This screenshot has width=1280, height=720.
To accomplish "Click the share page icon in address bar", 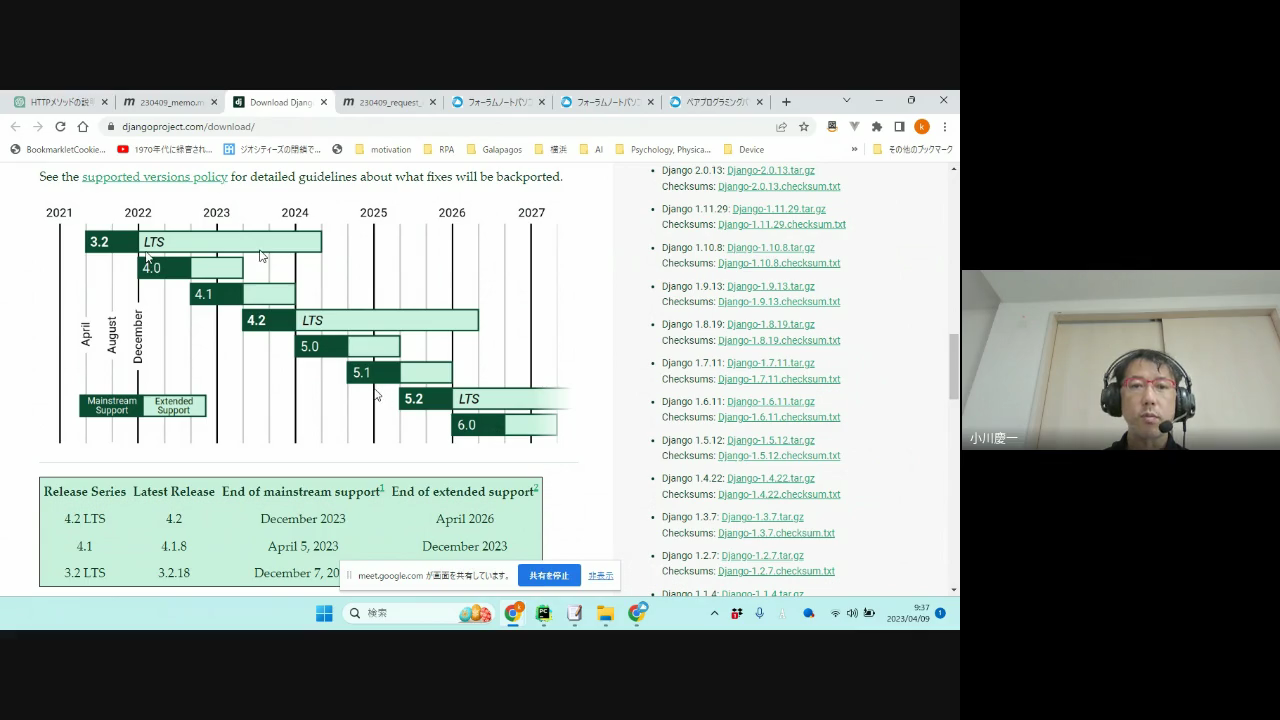I will 781,127.
